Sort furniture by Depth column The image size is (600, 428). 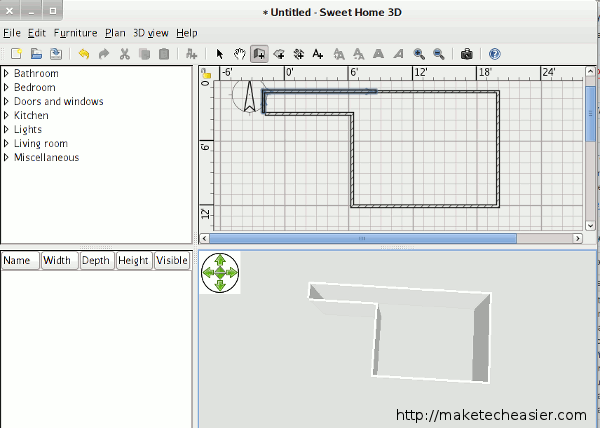pyautogui.click(x=98, y=260)
